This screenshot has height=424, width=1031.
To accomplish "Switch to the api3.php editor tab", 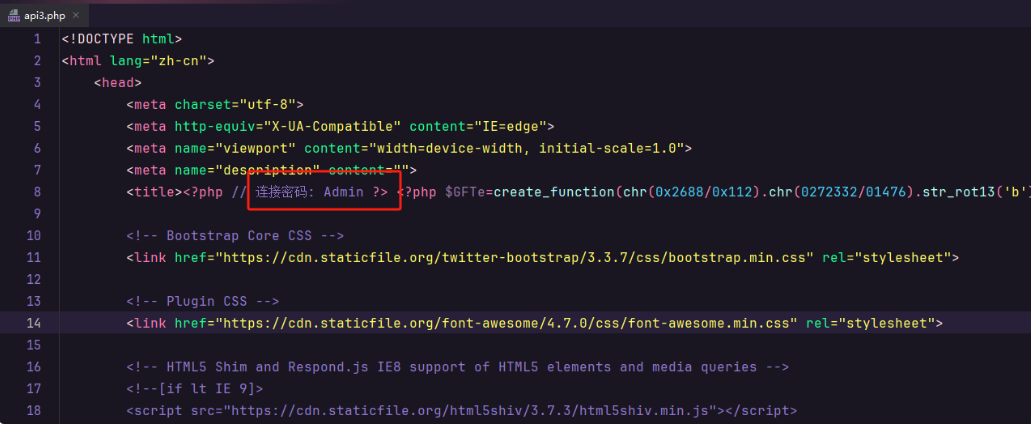I will click(x=43, y=16).
